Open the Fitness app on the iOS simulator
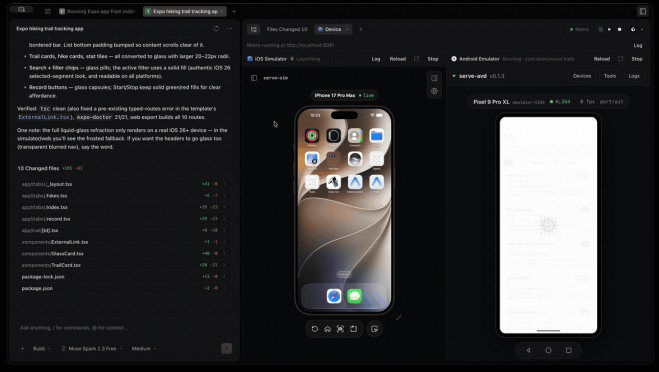659x372 pixels. click(x=312, y=136)
